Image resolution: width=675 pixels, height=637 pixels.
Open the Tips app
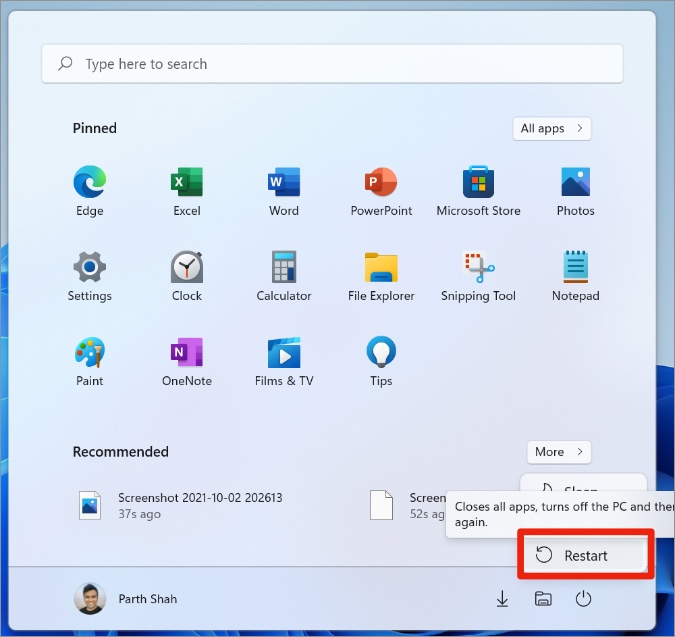click(x=381, y=361)
